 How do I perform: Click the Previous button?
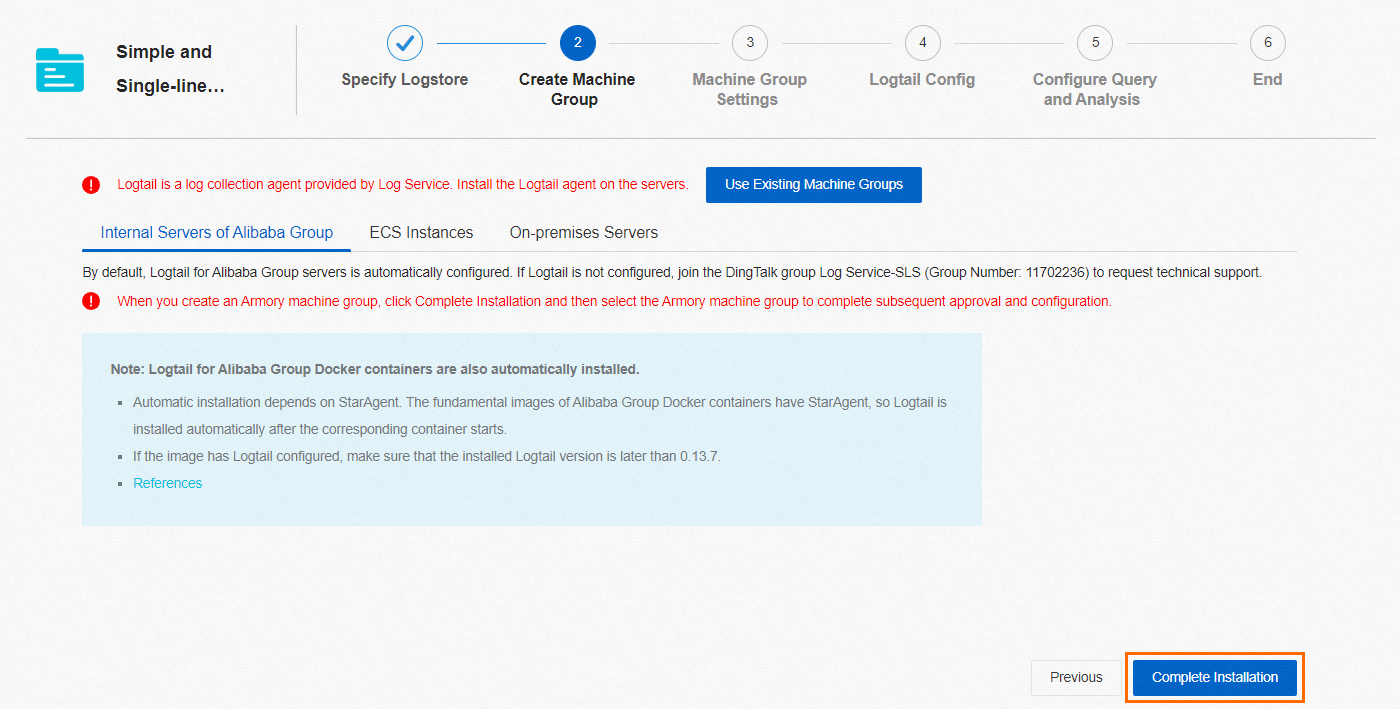[1076, 677]
